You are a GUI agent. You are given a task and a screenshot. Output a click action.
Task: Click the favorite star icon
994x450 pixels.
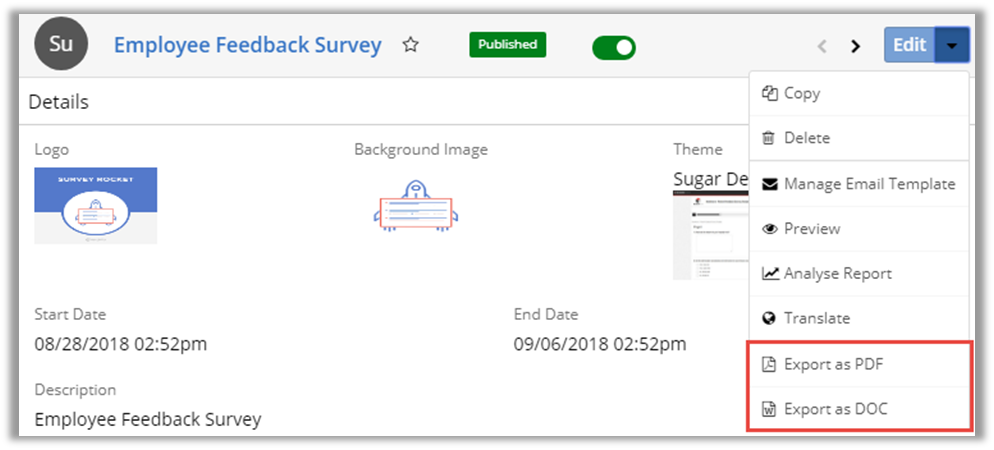coord(410,45)
